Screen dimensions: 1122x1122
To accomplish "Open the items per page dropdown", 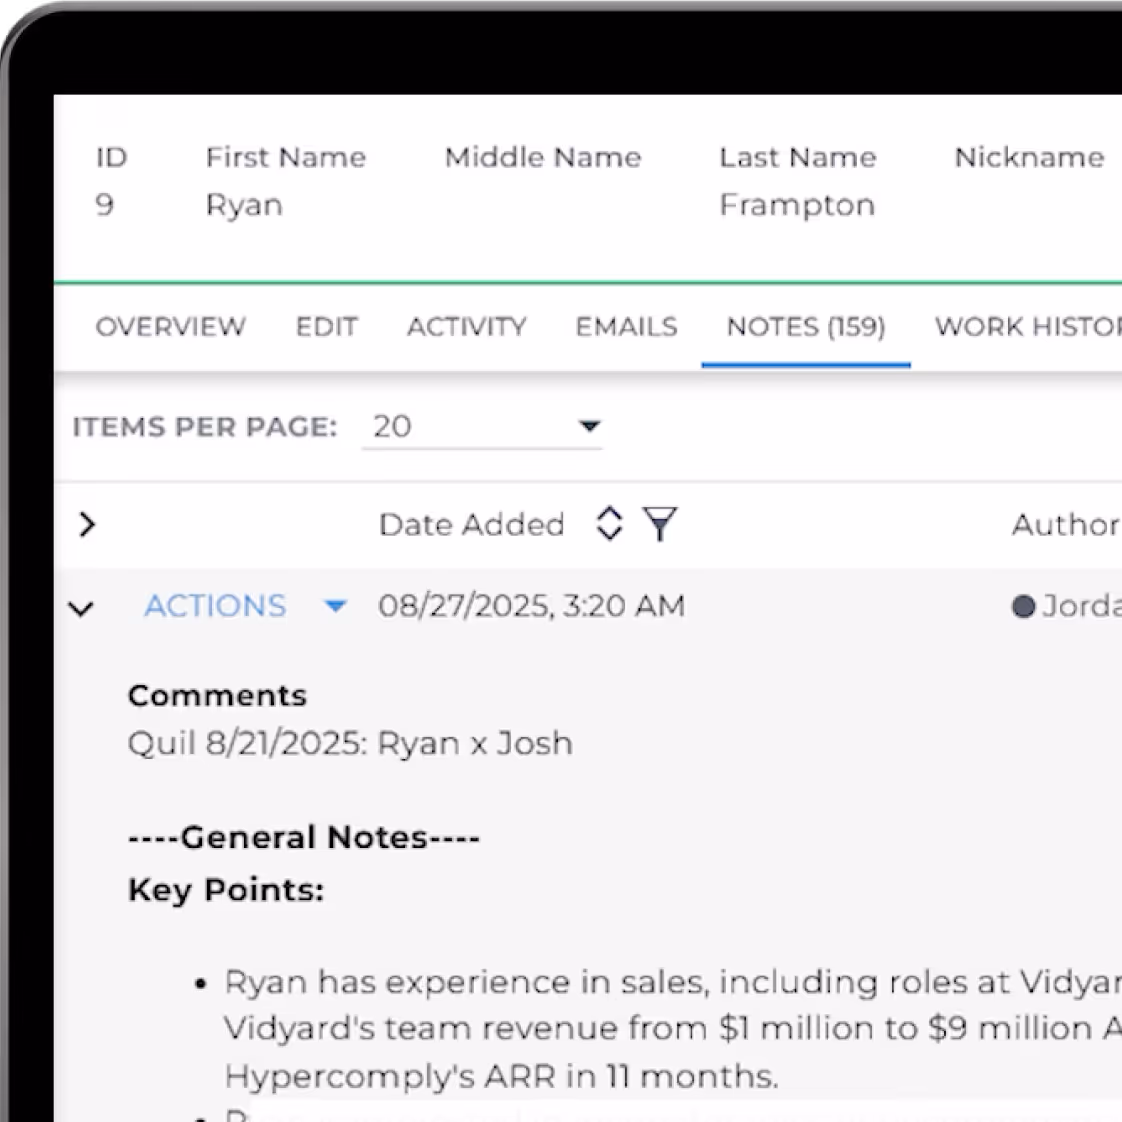I will [482, 426].
